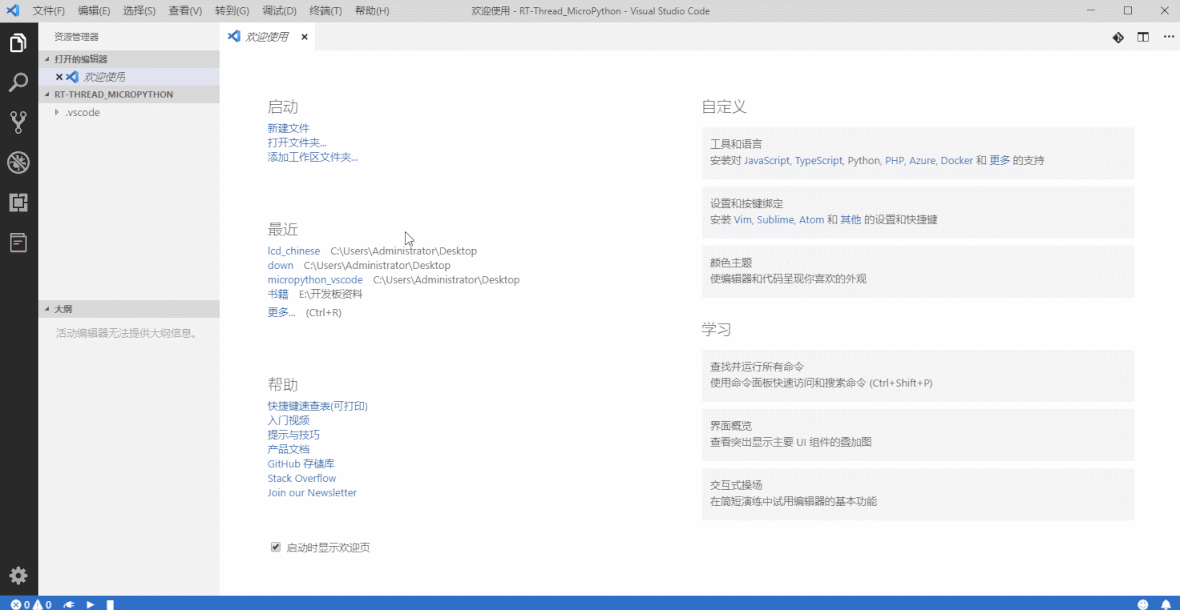Screen dimensions: 1180x610
Task: Click the plug connect icon in status bar
Action: (x=70, y=604)
